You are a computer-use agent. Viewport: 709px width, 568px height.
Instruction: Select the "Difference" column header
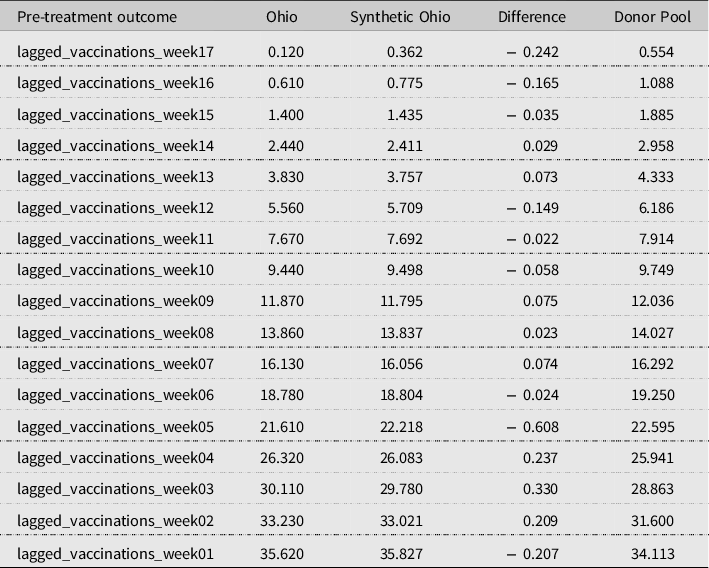(532, 17)
